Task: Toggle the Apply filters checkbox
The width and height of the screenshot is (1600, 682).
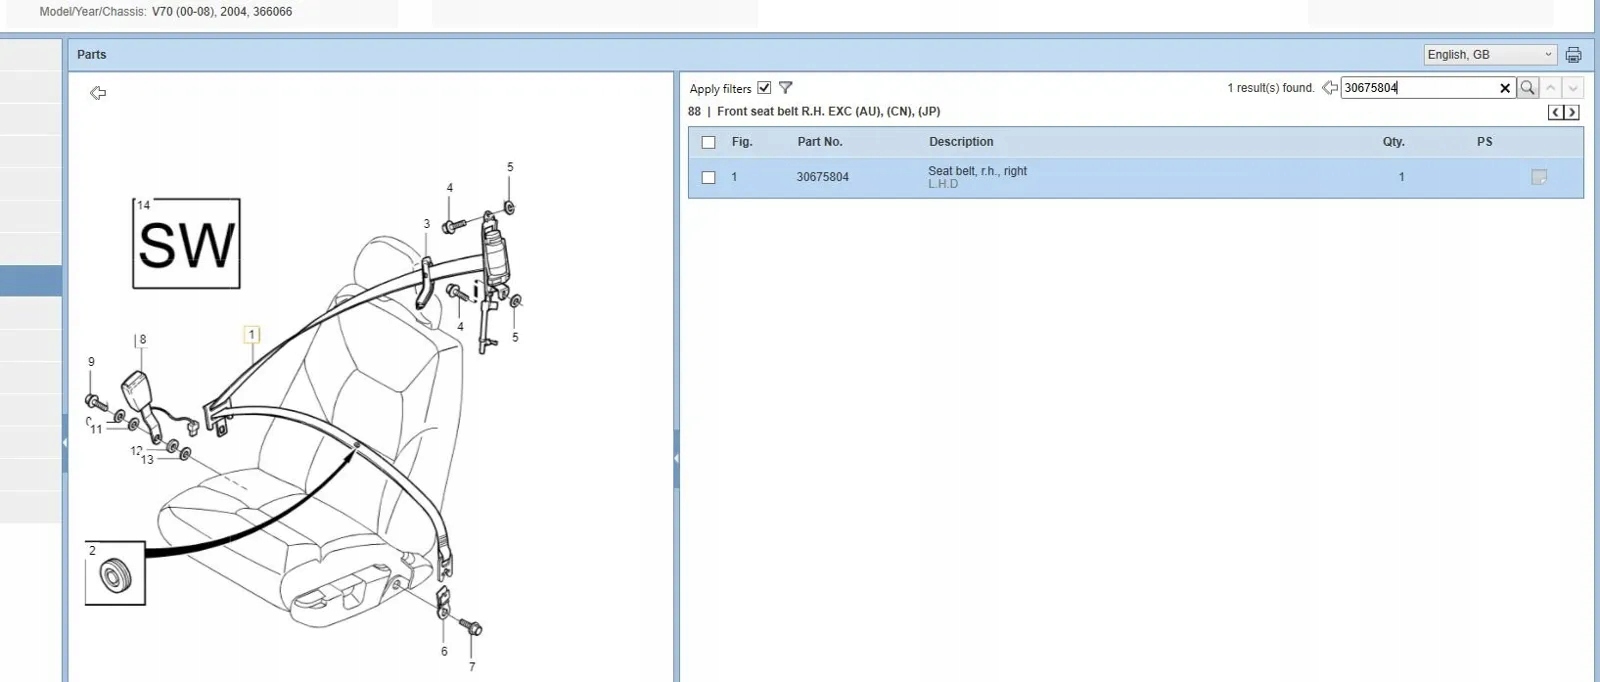Action: pyautogui.click(x=764, y=88)
